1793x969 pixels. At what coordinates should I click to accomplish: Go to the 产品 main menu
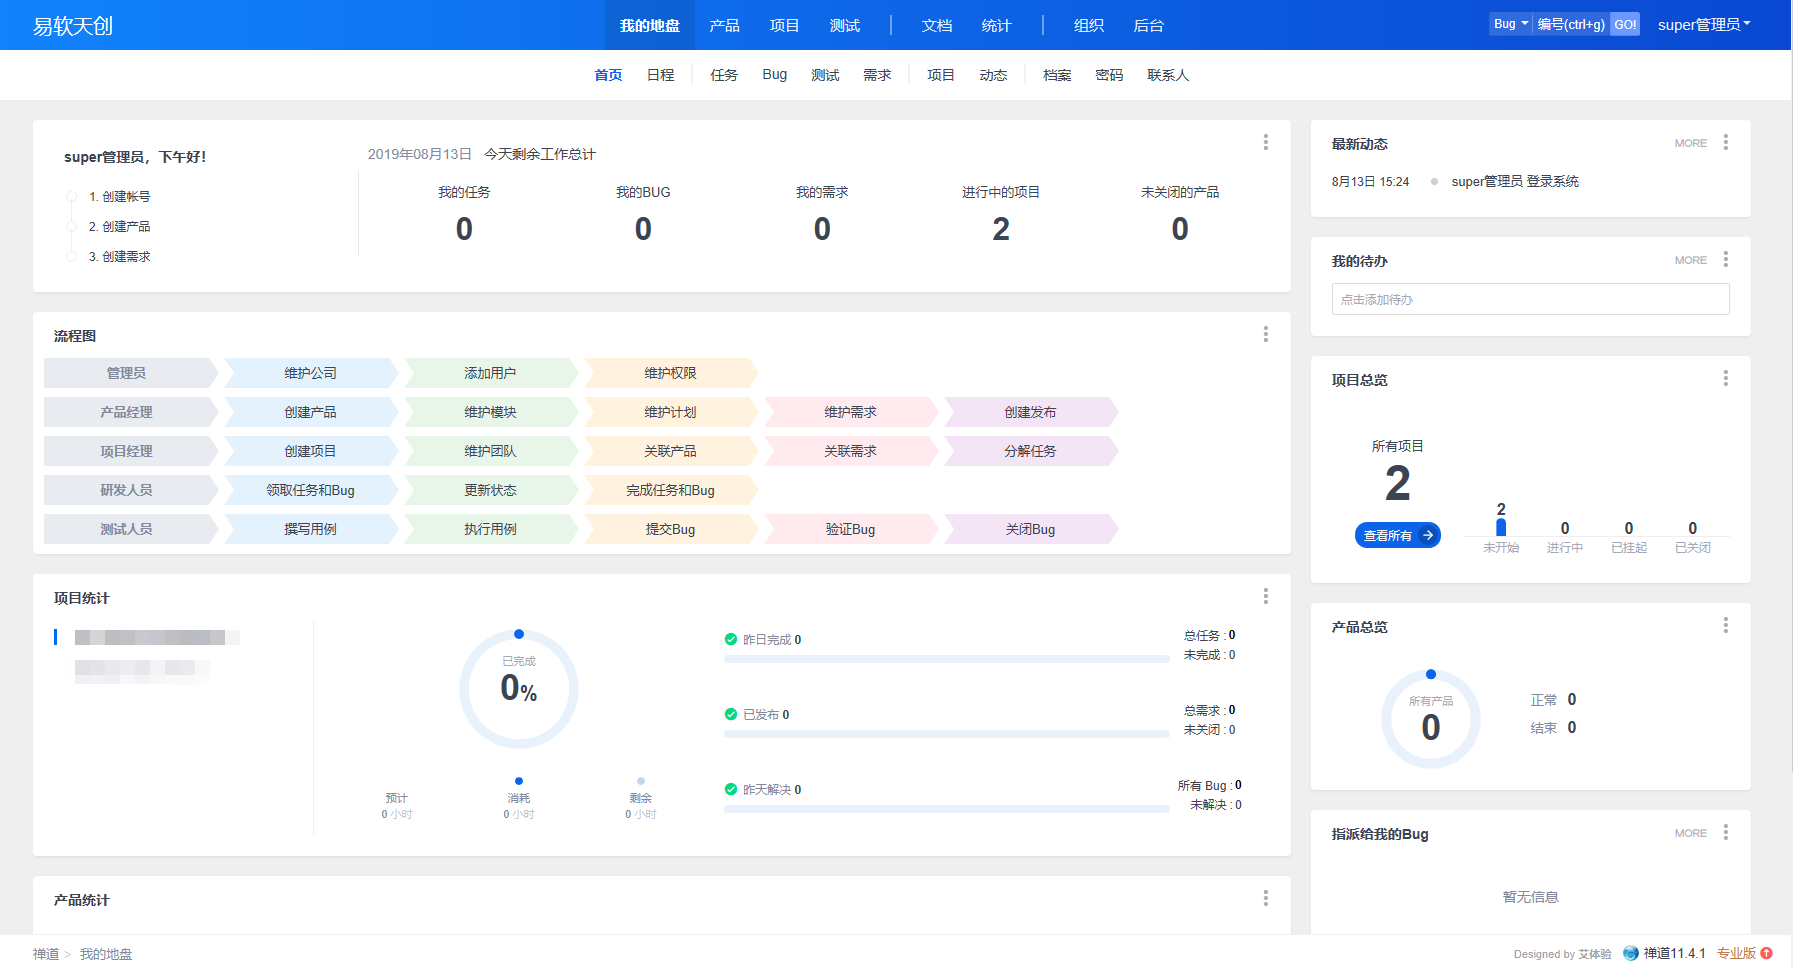click(725, 25)
